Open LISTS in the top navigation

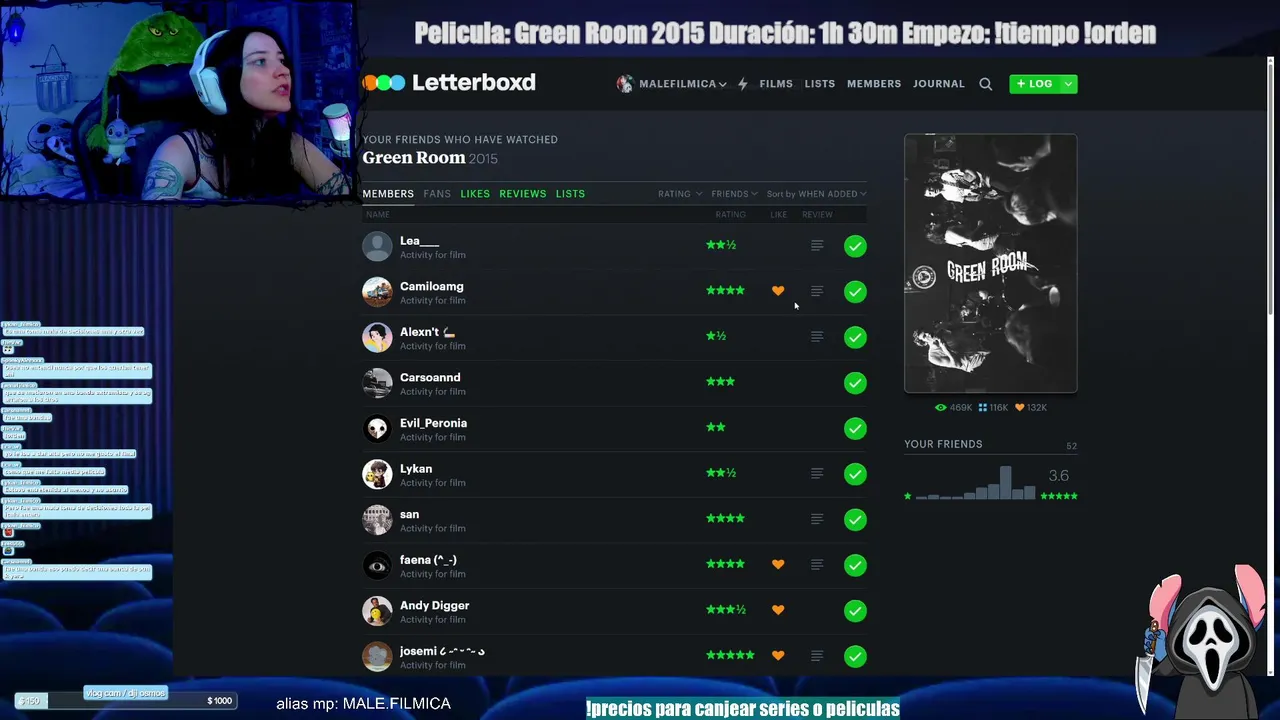click(820, 84)
